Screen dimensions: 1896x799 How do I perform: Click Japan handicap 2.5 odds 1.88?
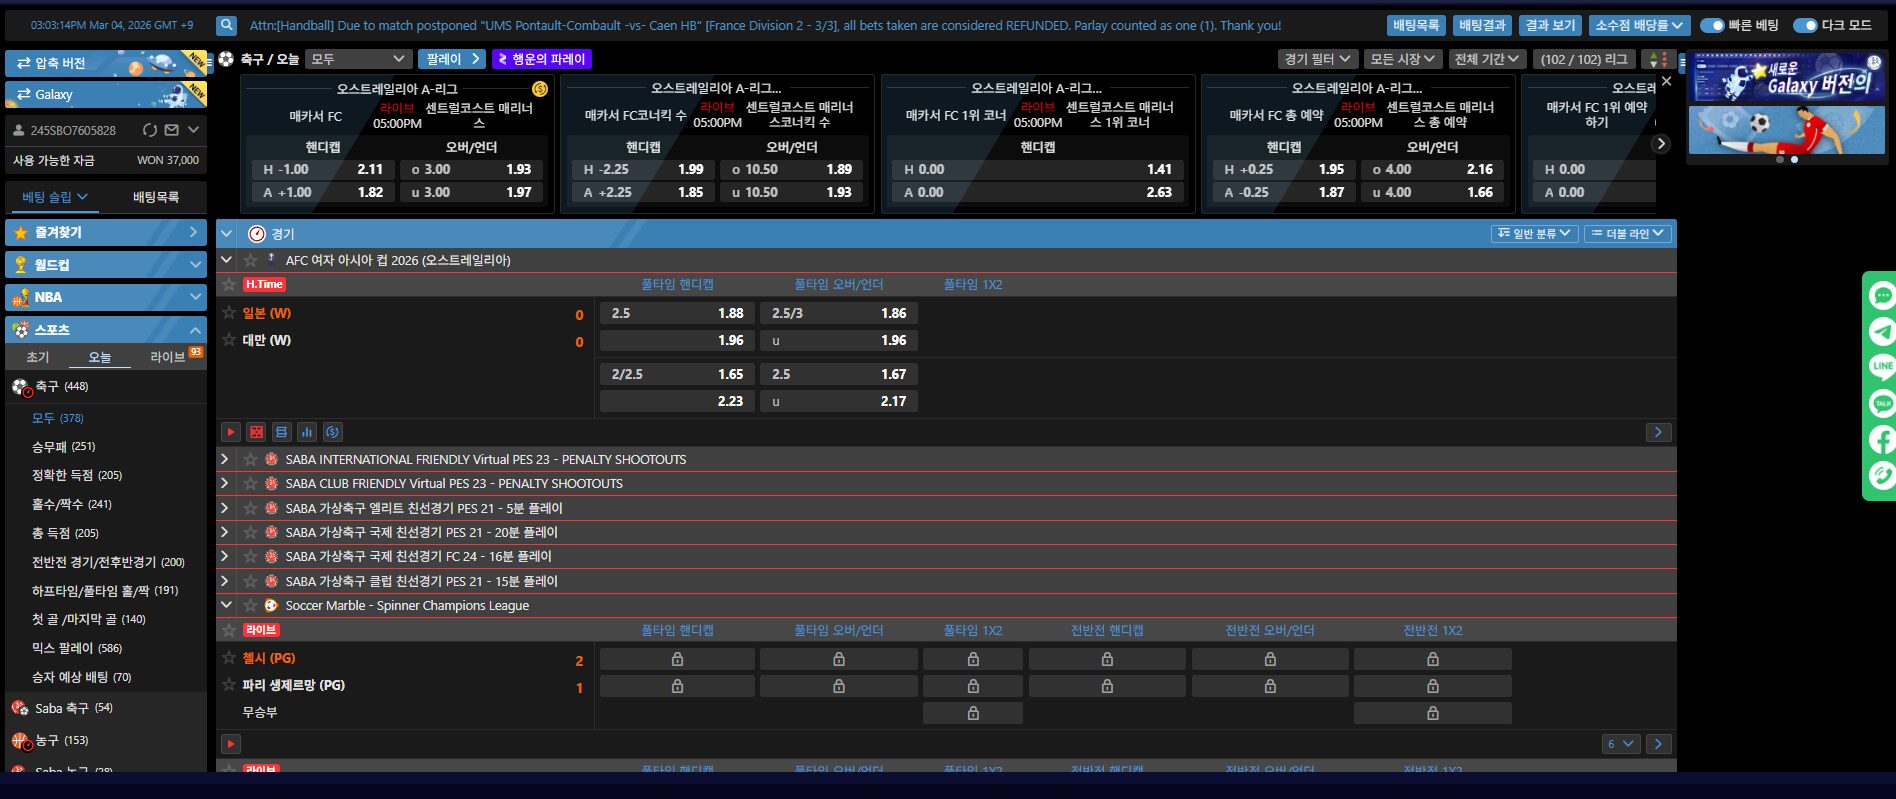tap(677, 313)
